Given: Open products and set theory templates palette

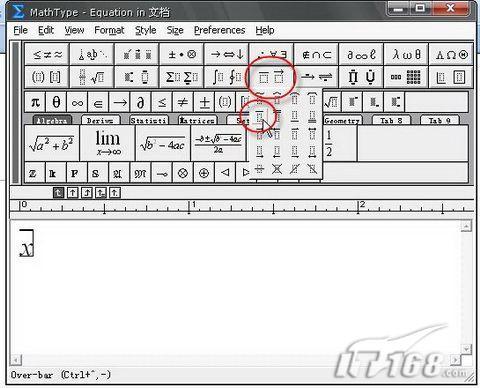Looking at the screenshot, I should pyautogui.click(x=361, y=77).
